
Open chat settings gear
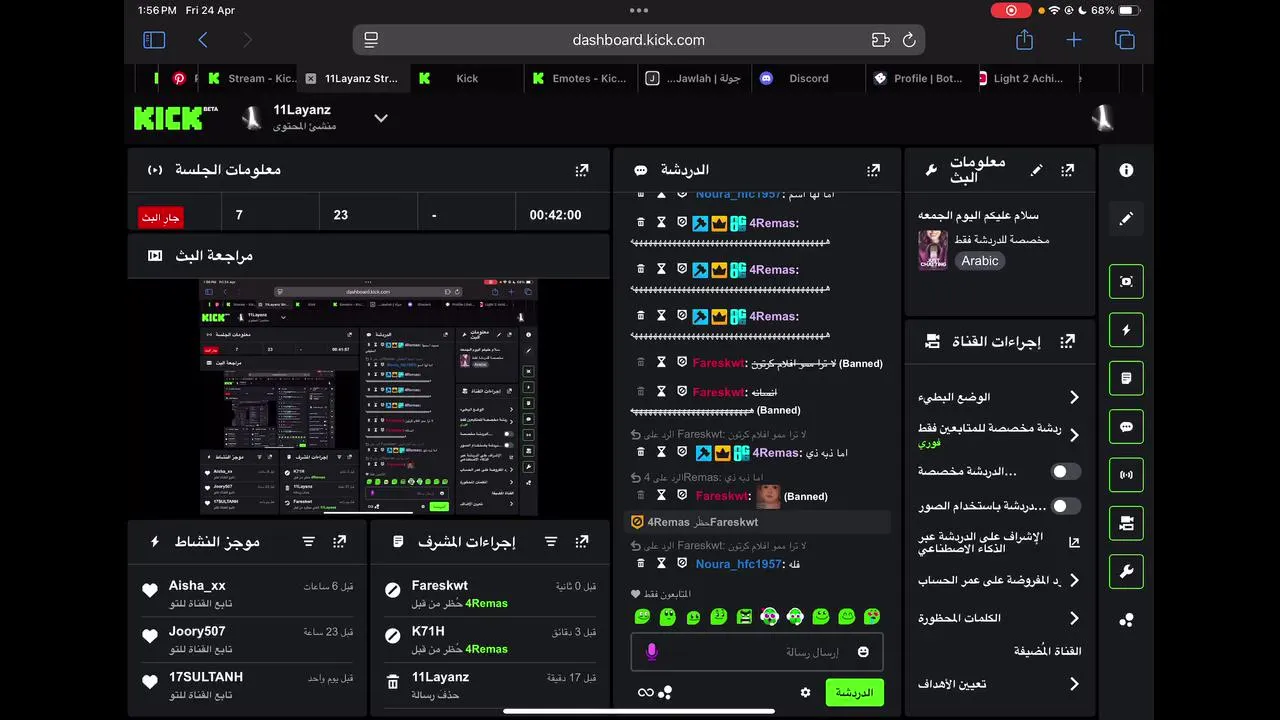[x=805, y=692]
